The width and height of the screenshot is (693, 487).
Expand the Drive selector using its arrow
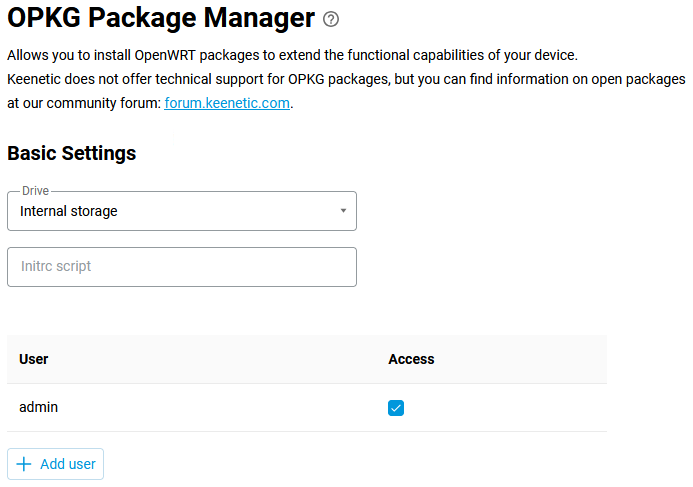[343, 211]
